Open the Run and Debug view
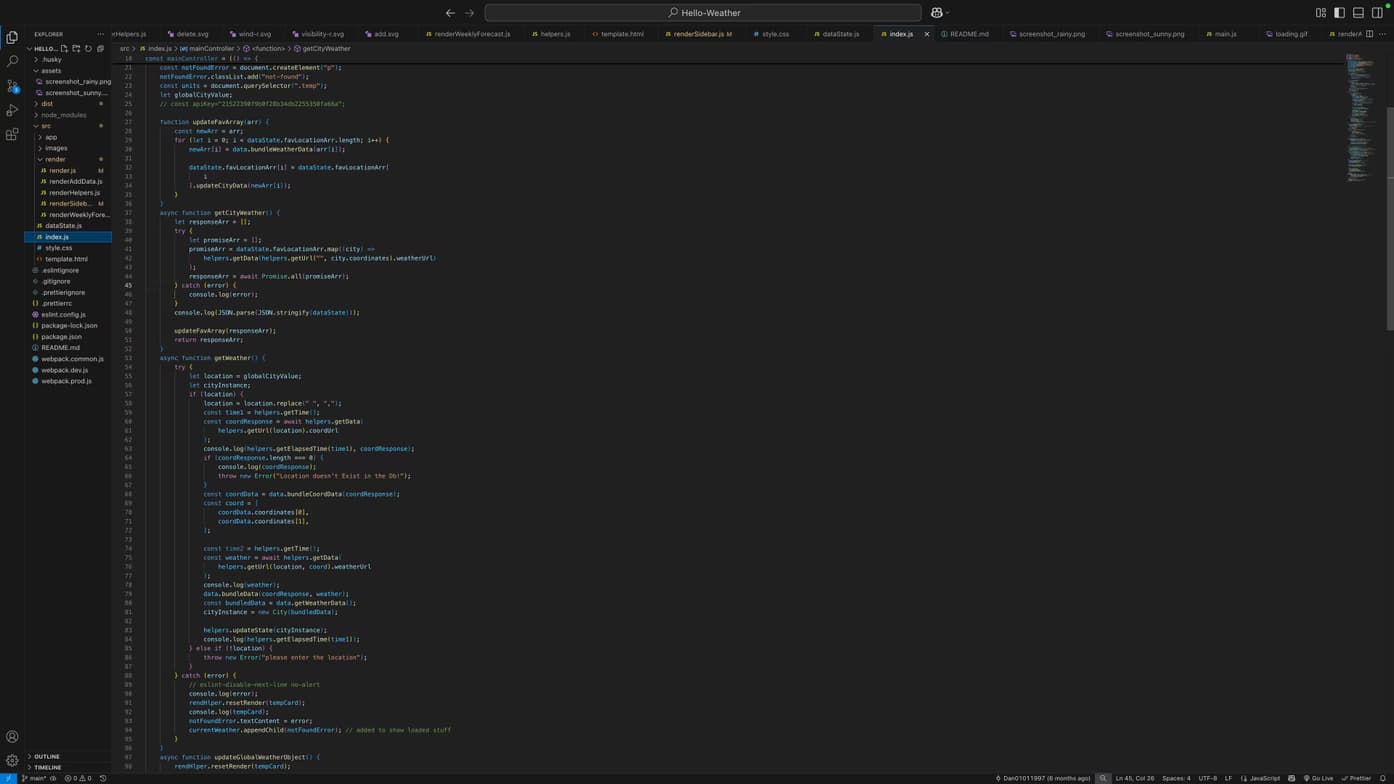1394x784 pixels. 12,110
